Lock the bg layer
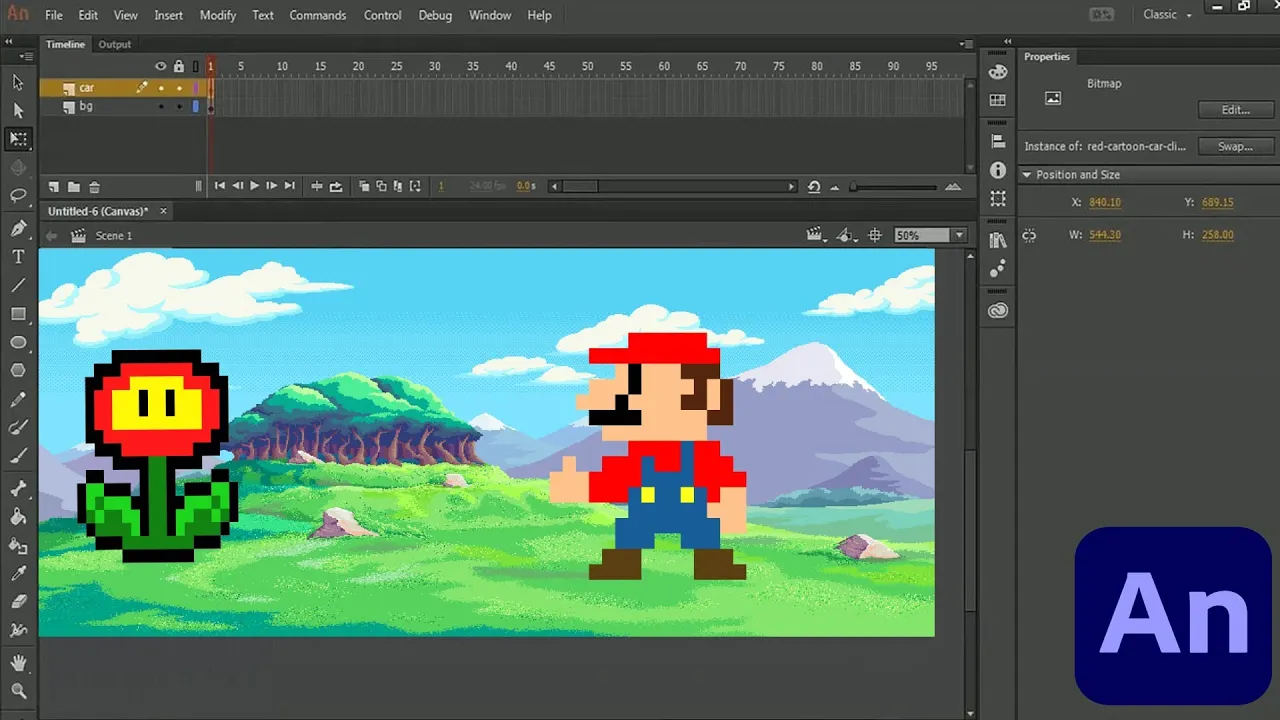The width and height of the screenshot is (1280, 720). tap(179, 106)
